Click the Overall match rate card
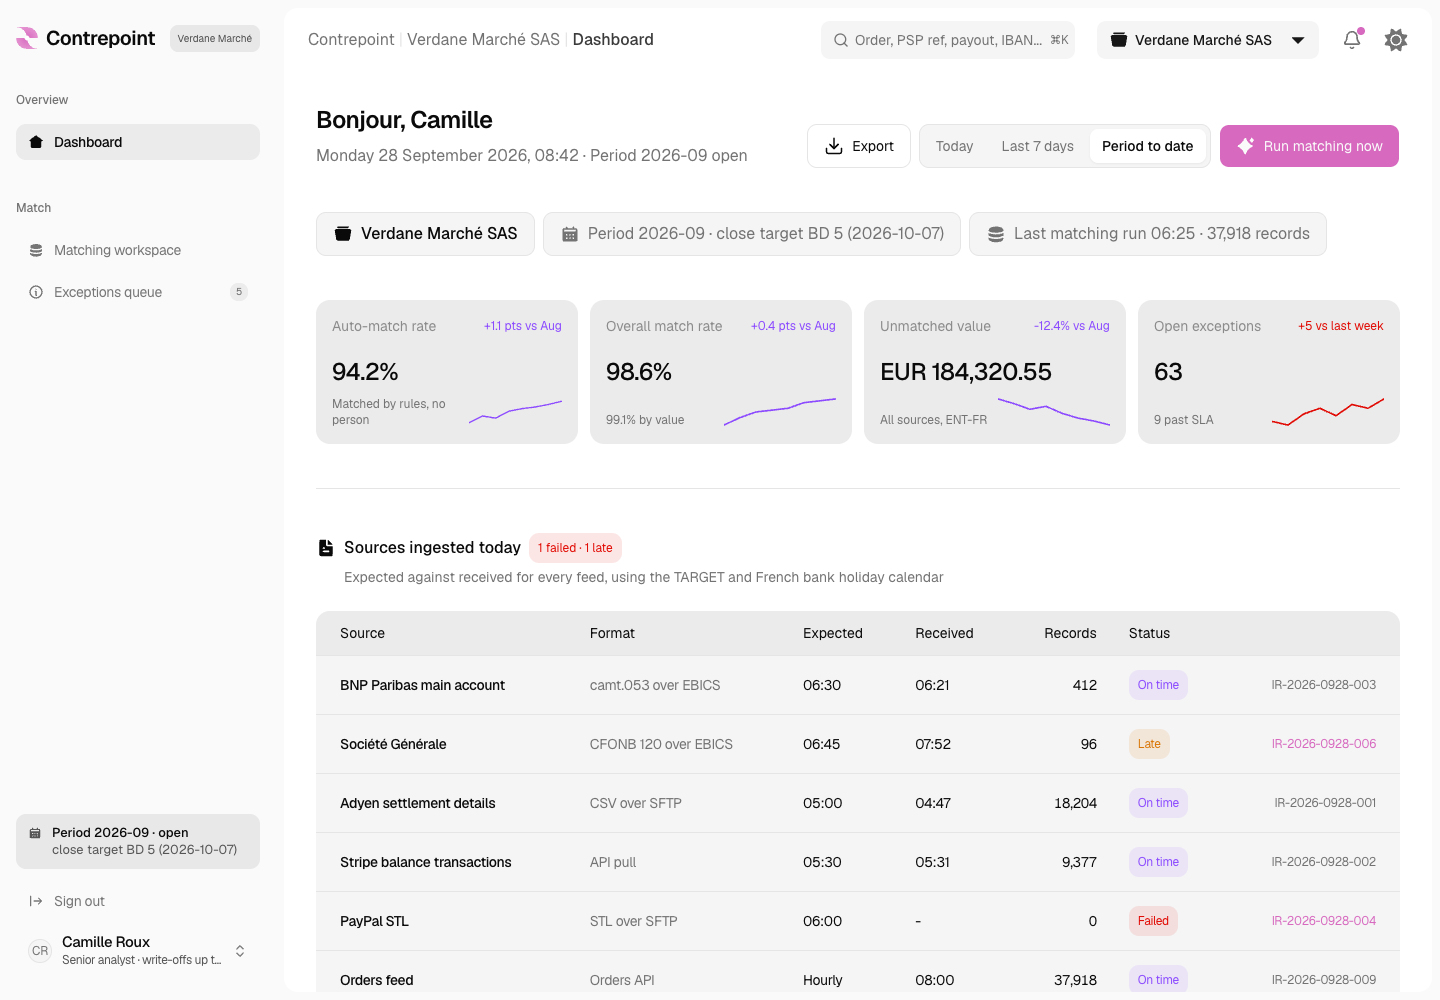 721,372
